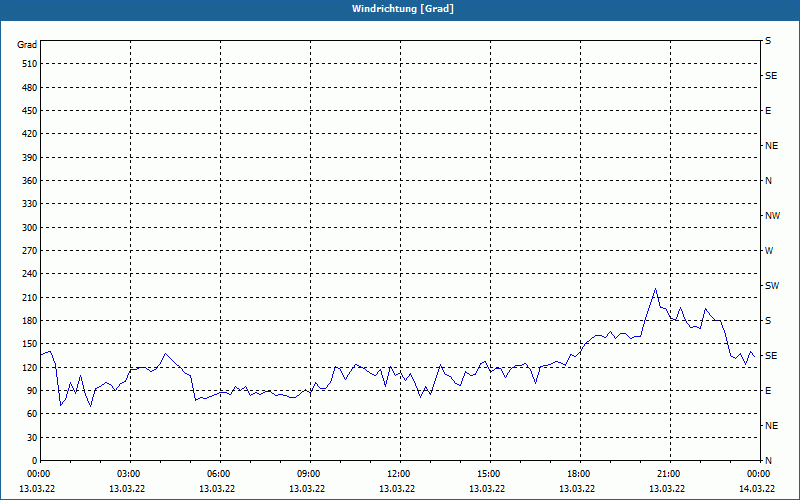
Task: Click the N compass label beside the 360 gridline
Action: [768, 181]
